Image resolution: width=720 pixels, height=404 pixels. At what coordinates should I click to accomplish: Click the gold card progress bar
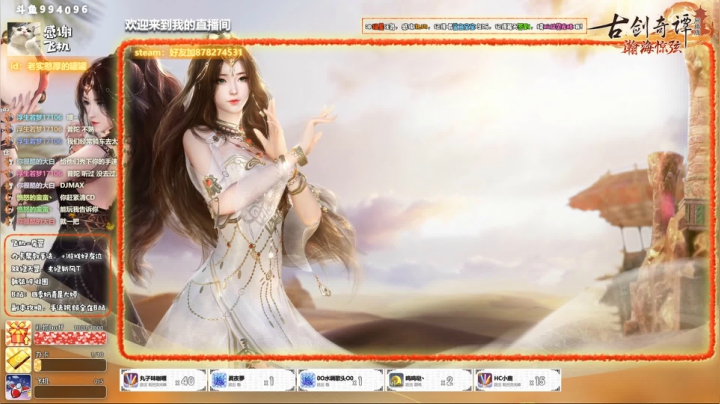click(x=70, y=365)
